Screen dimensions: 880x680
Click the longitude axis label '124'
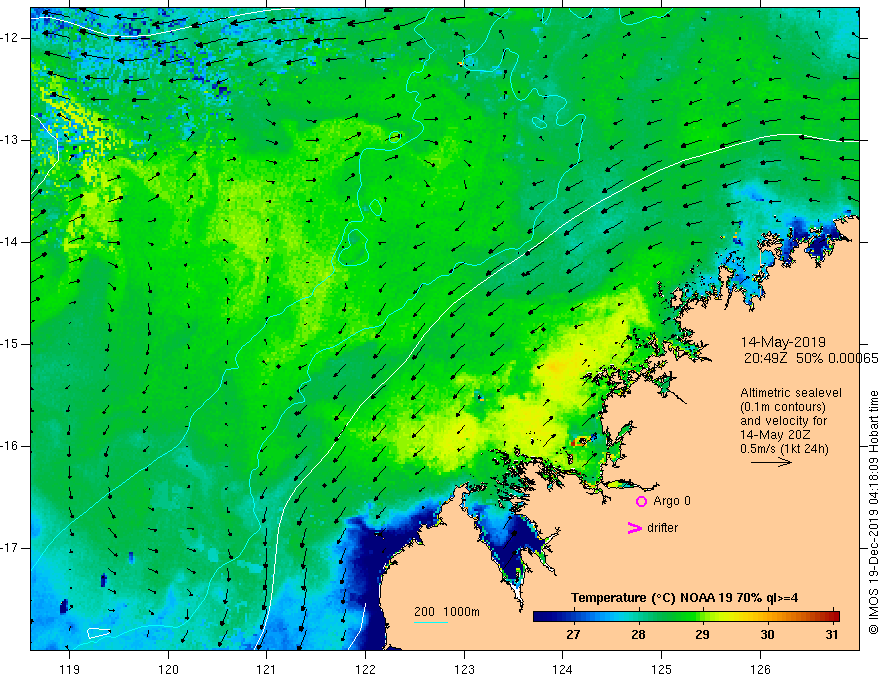click(x=562, y=669)
